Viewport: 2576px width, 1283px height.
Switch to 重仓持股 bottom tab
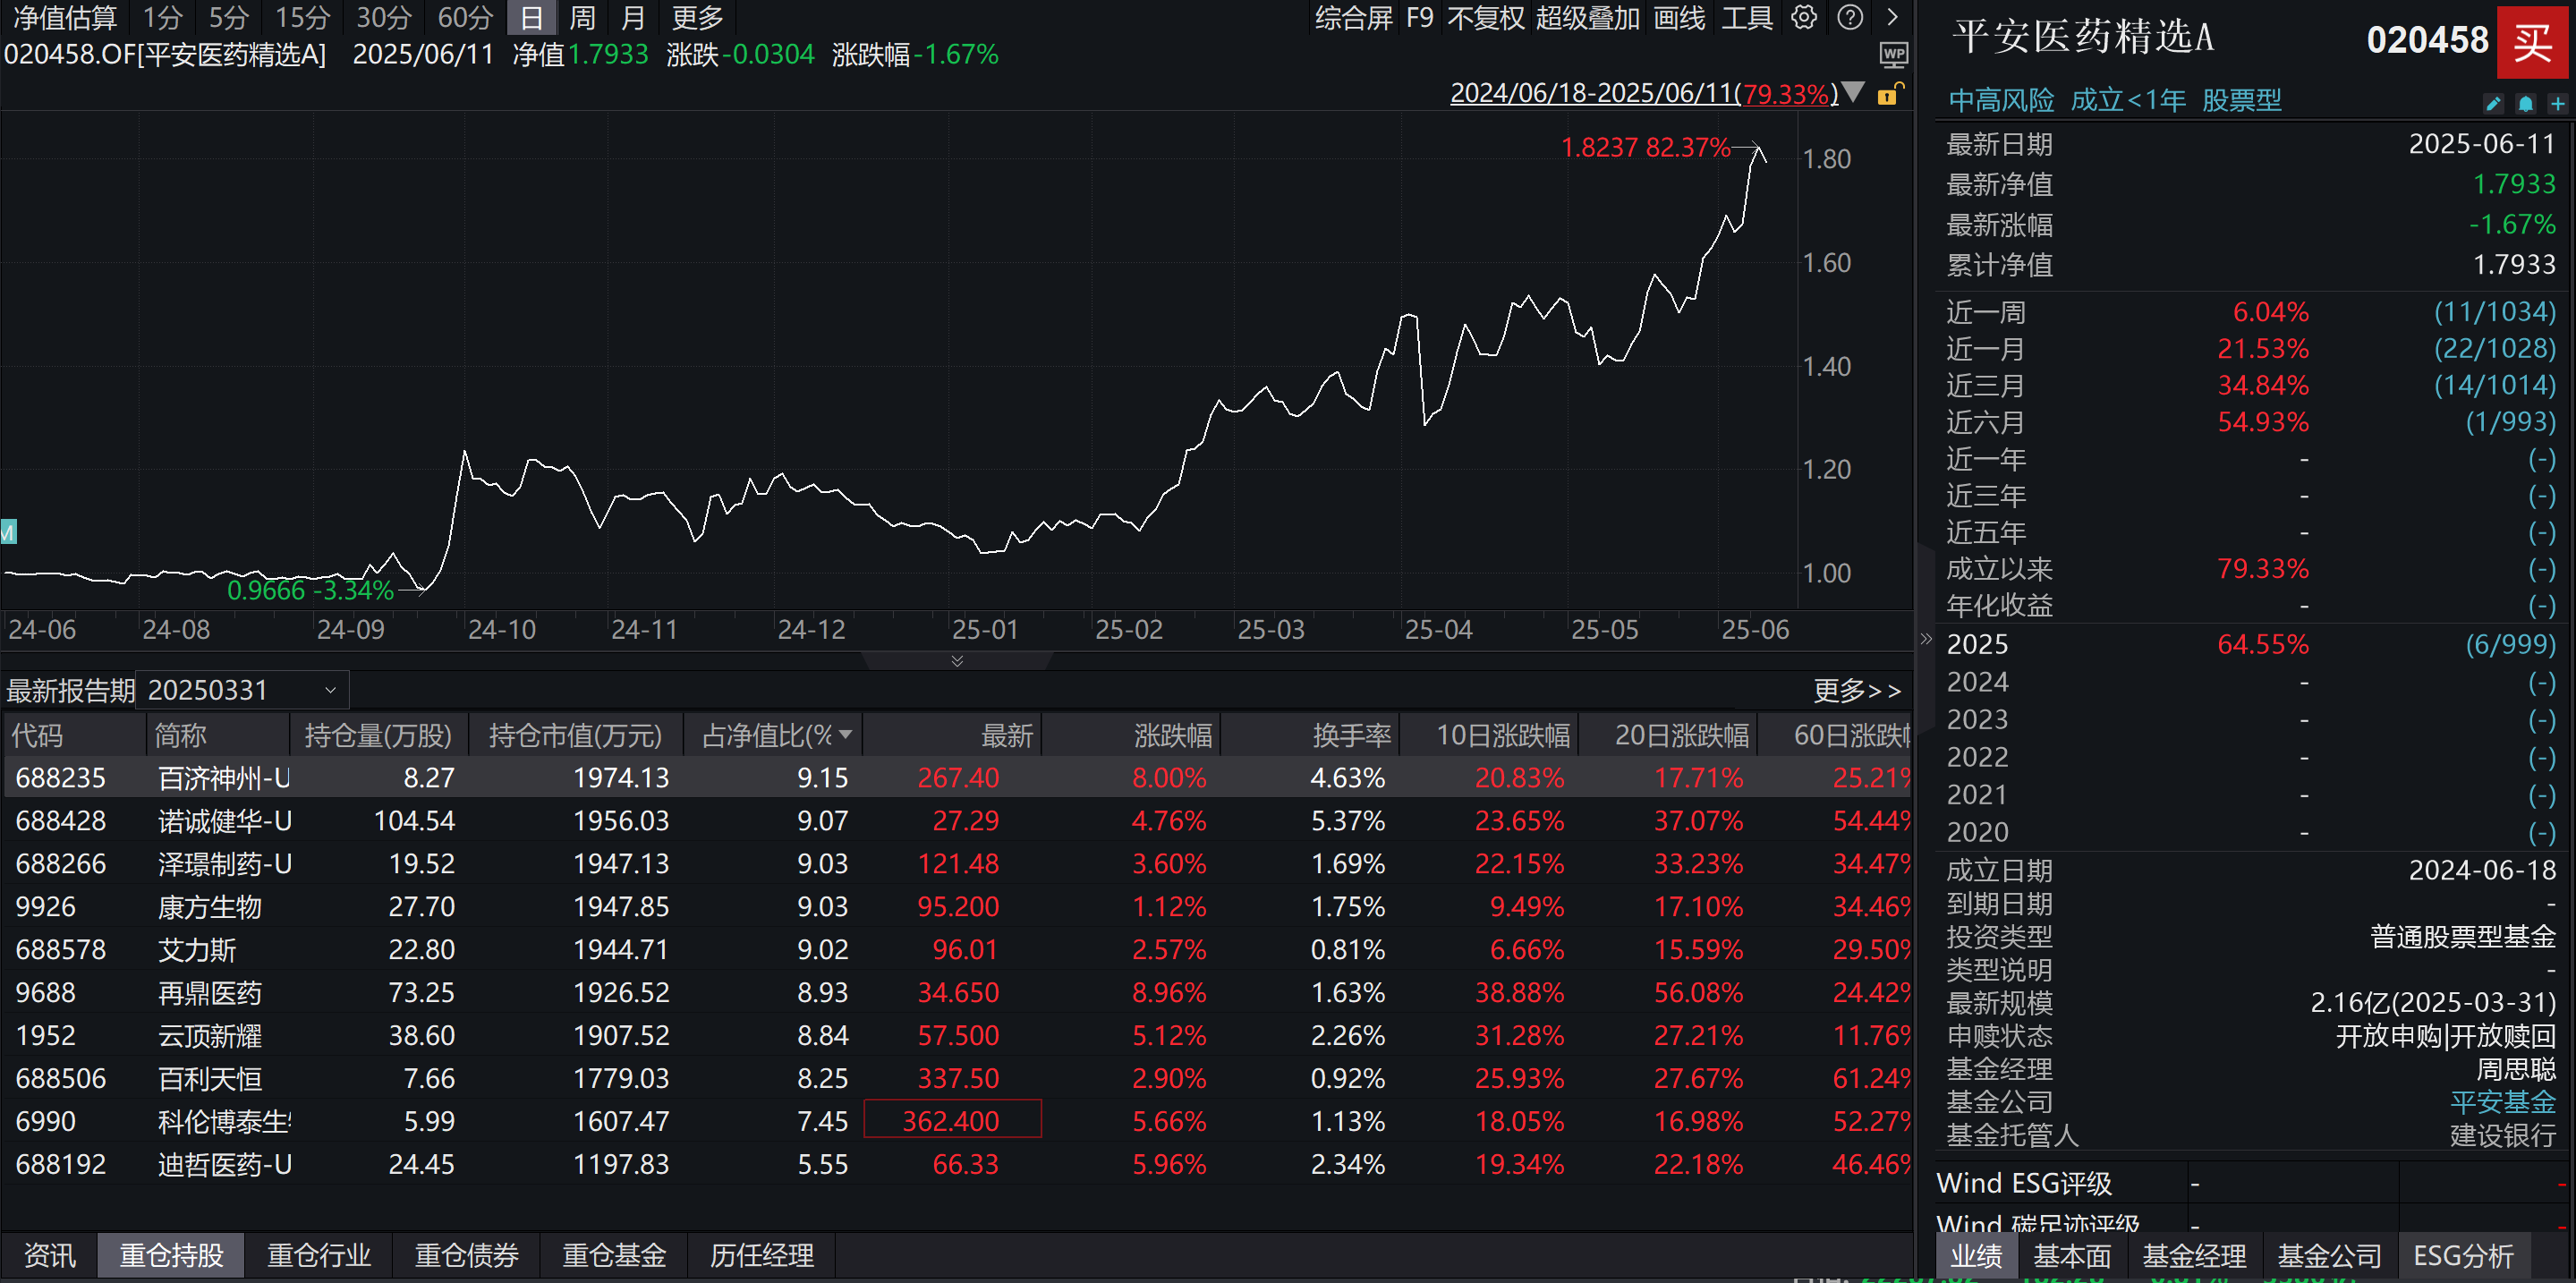click(x=171, y=1254)
